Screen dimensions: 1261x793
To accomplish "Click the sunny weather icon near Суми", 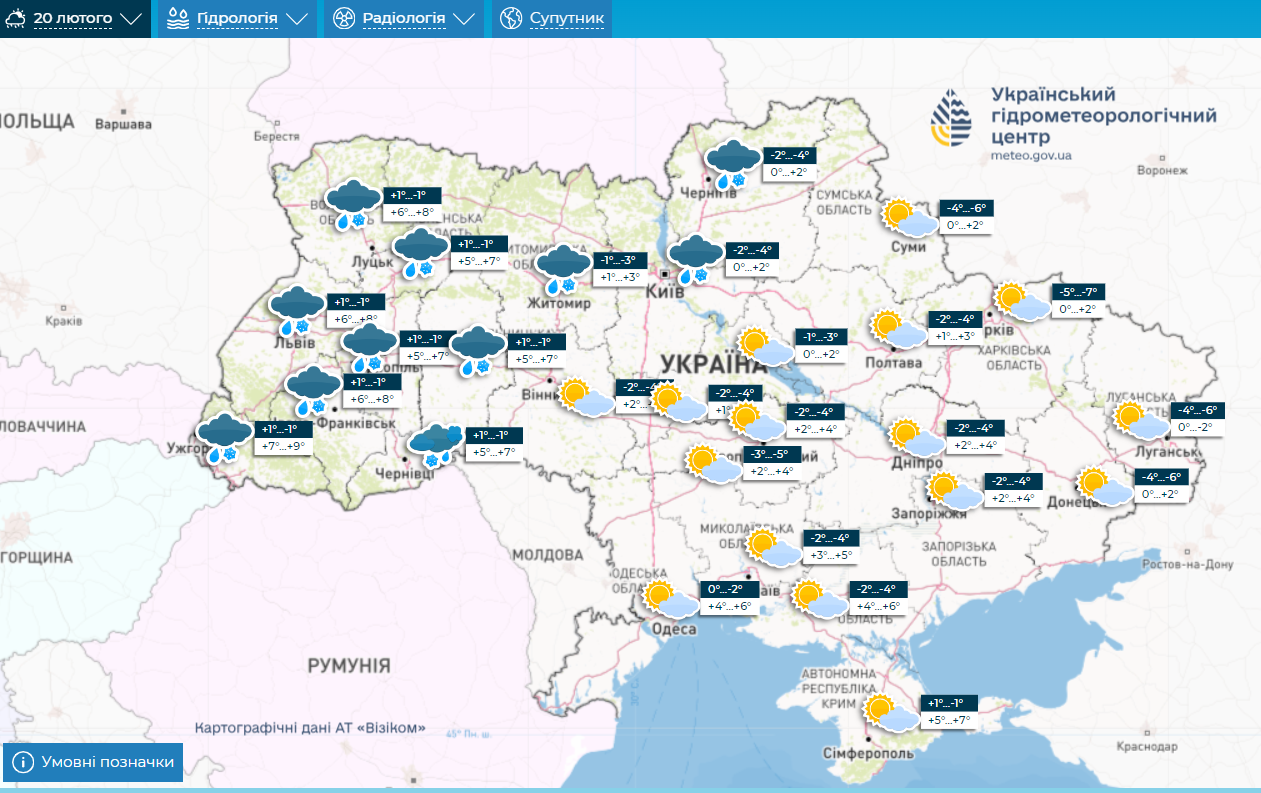I will pos(906,216).
